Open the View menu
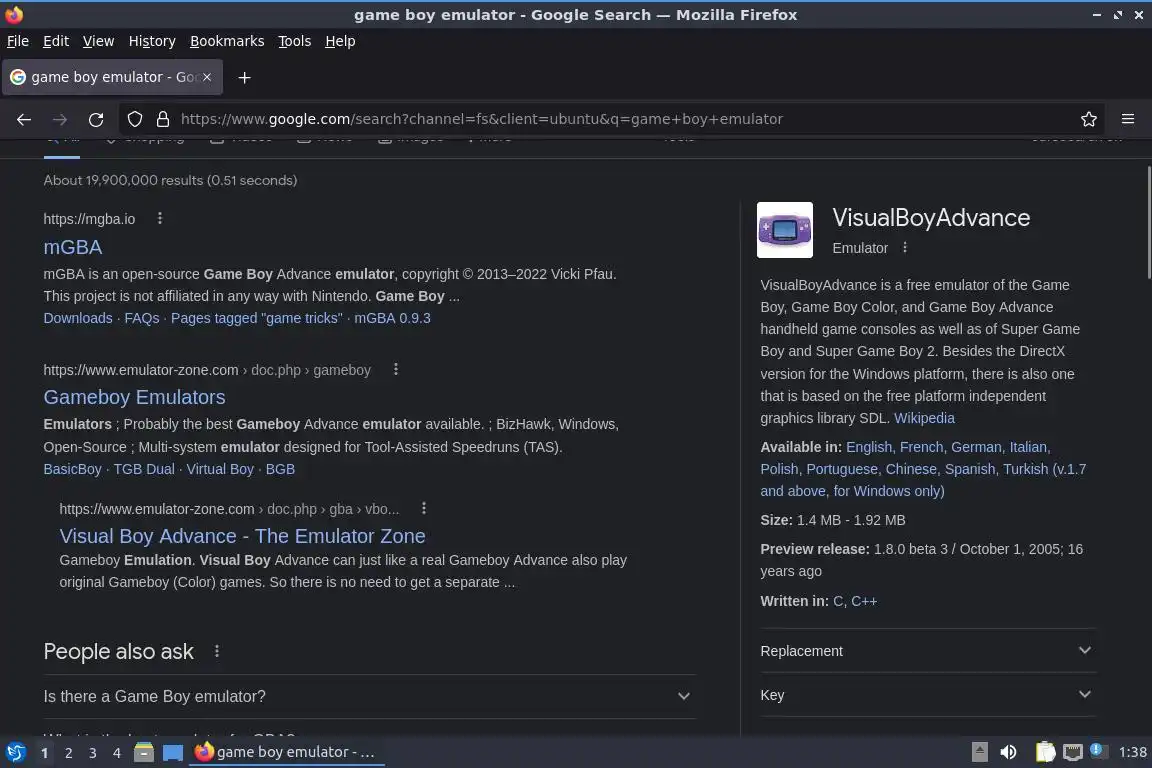 pos(98,41)
